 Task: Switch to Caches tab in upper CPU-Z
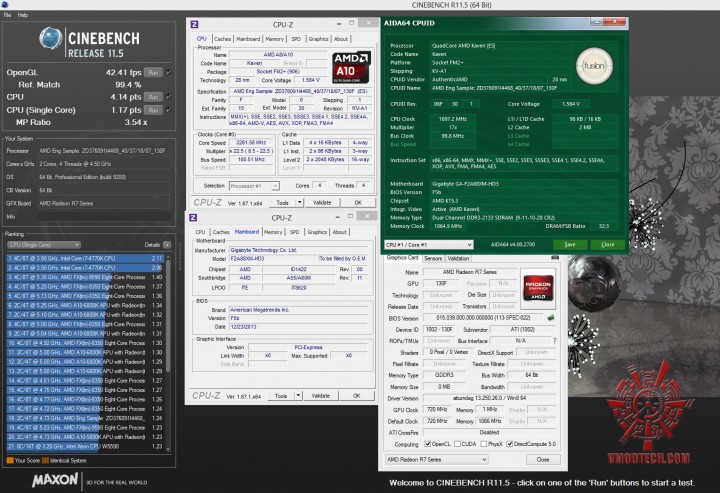point(222,39)
